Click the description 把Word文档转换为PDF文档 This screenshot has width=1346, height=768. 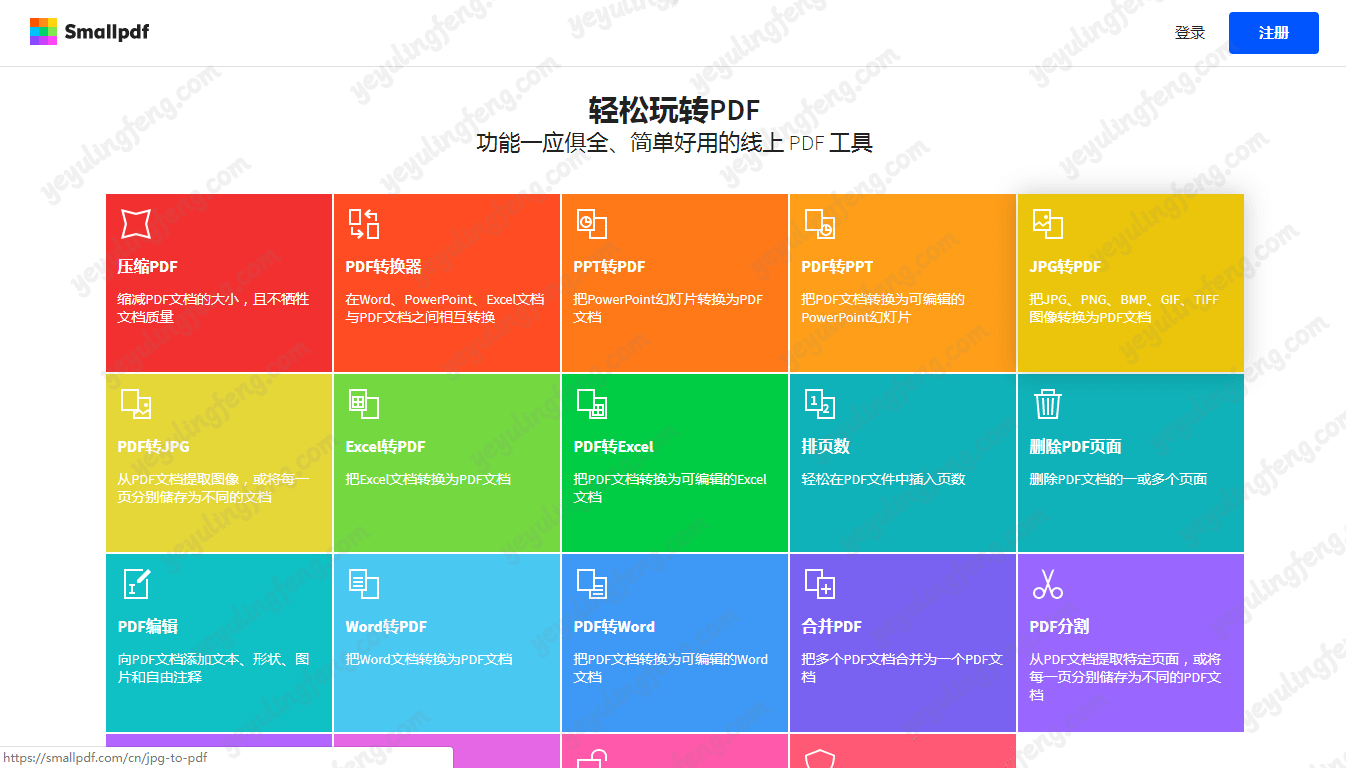[x=429, y=659]
